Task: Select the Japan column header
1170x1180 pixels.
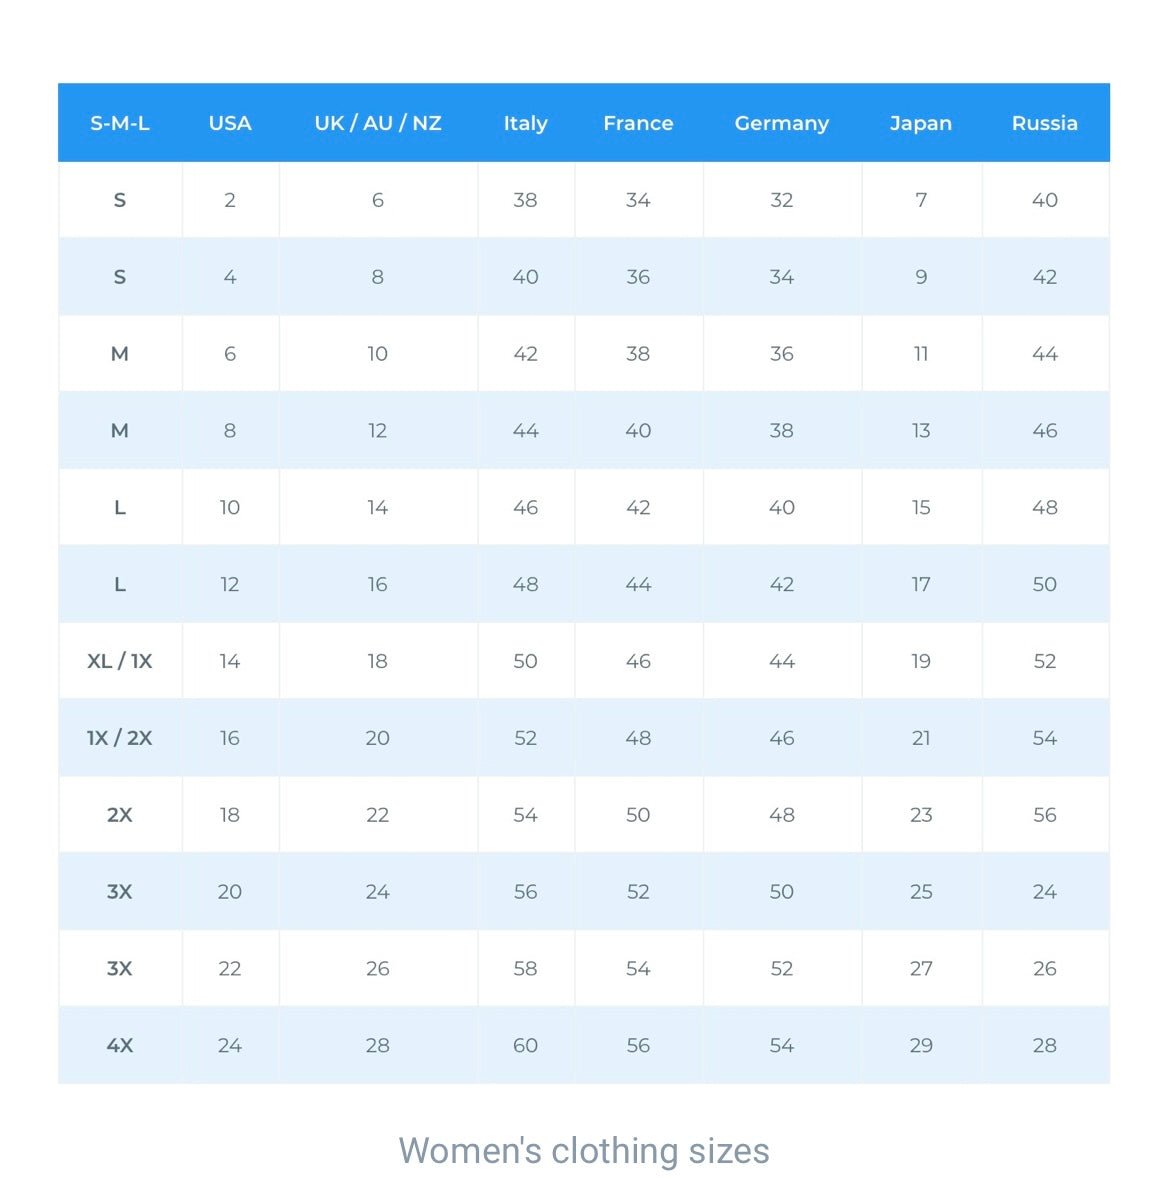Action: tap(921, 123)
